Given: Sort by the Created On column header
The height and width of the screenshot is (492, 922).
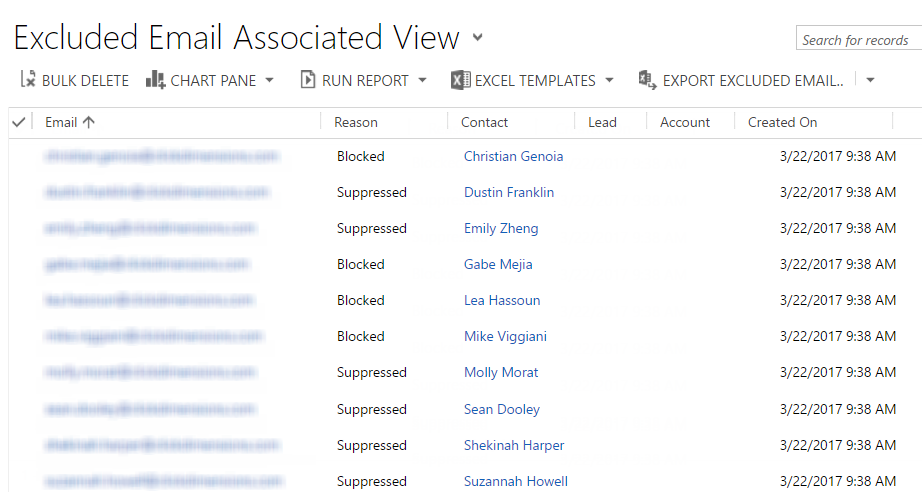Looking at the screenshot, I should pyautogui.click(x=782, y=122).
